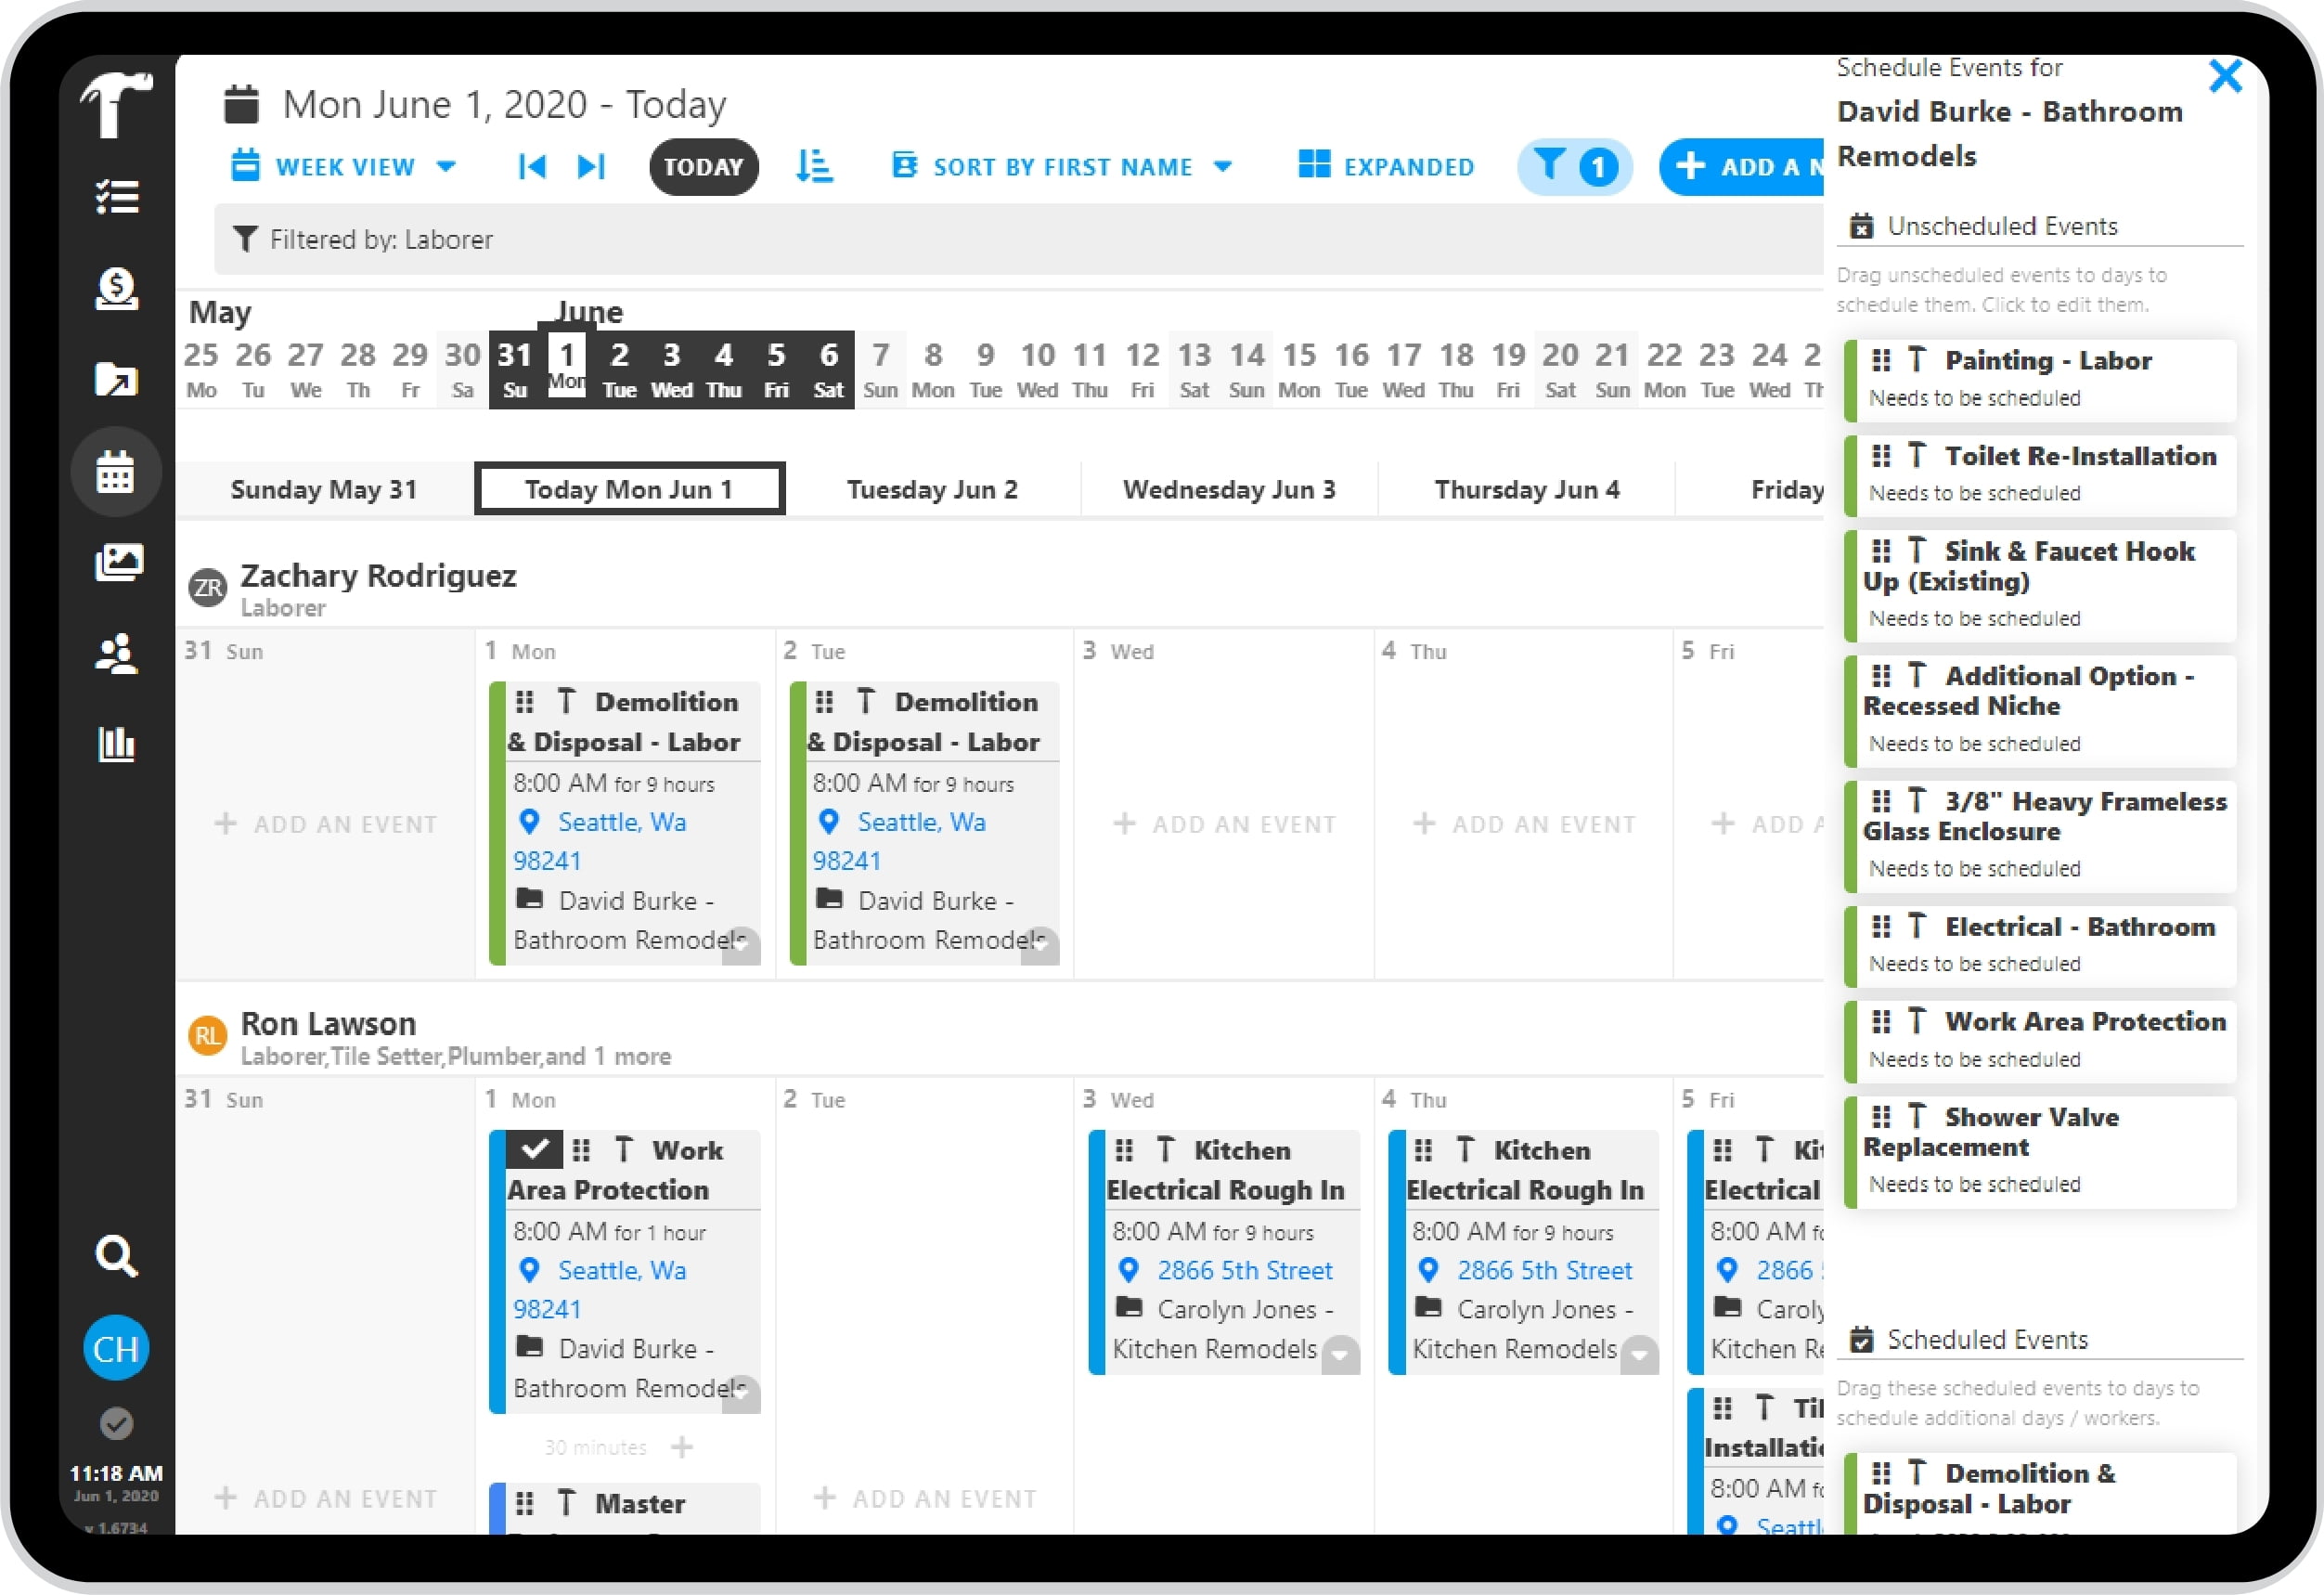Click the dollar sign icon in left sidebar
Screen dimensions: 2324x1595
115,288
